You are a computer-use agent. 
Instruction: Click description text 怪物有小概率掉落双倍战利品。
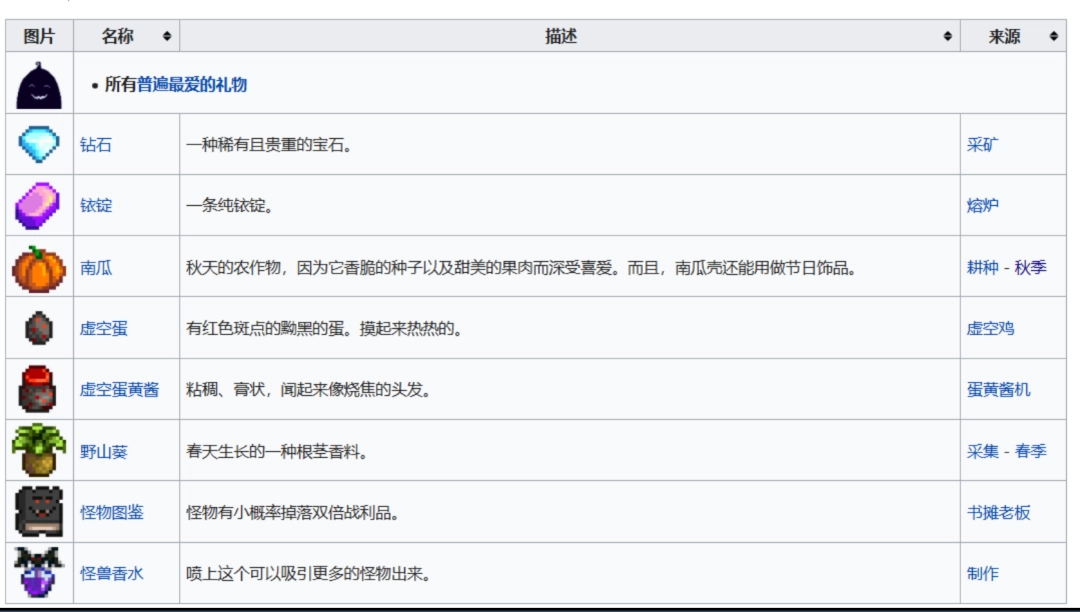tap(293, 512)
